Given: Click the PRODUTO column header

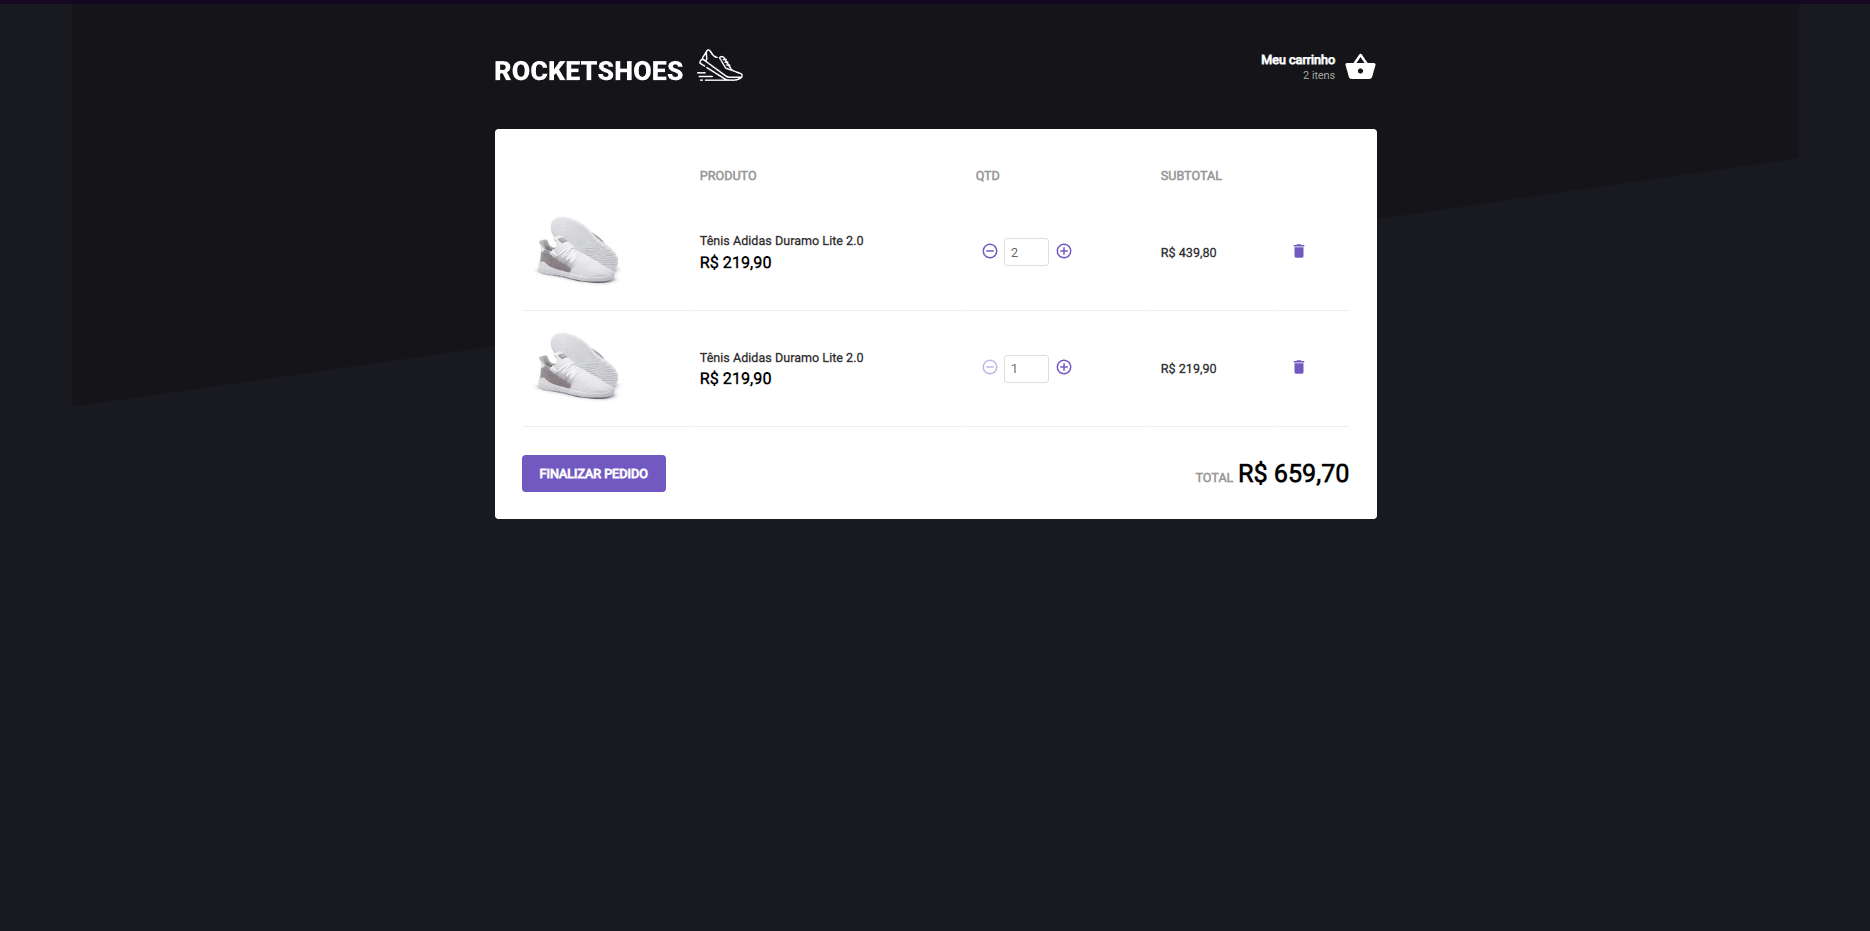Looking at the screenshot, I should point(728,175).
